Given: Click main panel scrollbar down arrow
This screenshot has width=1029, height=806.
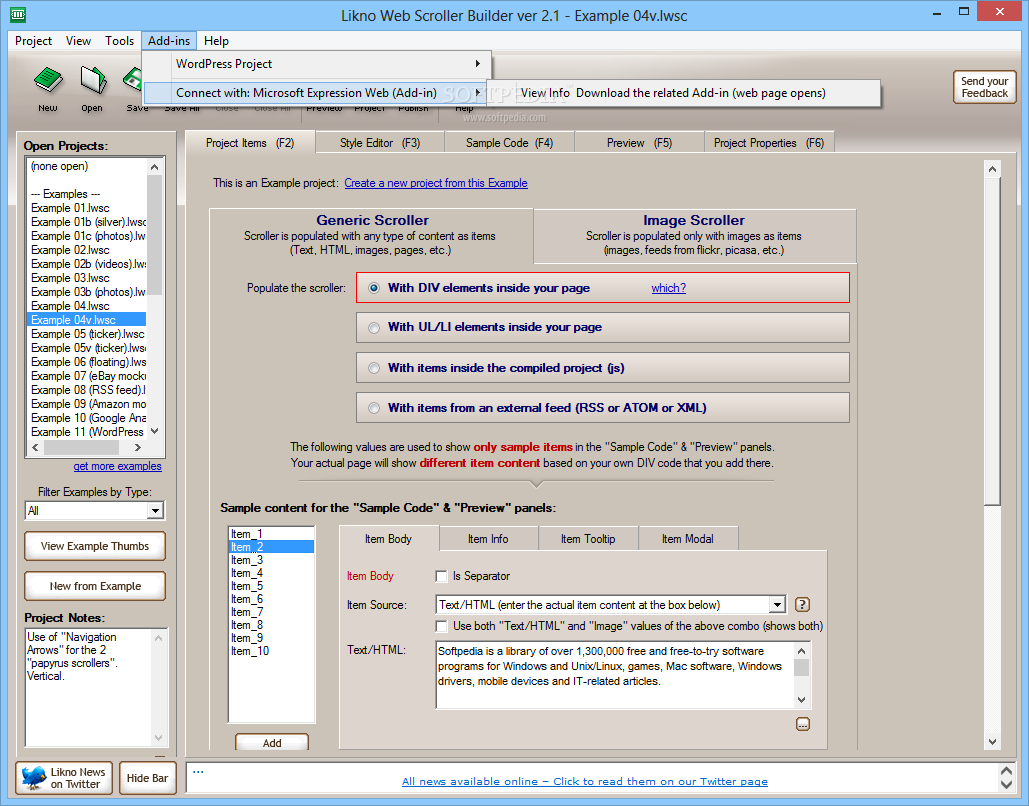Looking at the screenshot, I should click(x=992, y=742).
